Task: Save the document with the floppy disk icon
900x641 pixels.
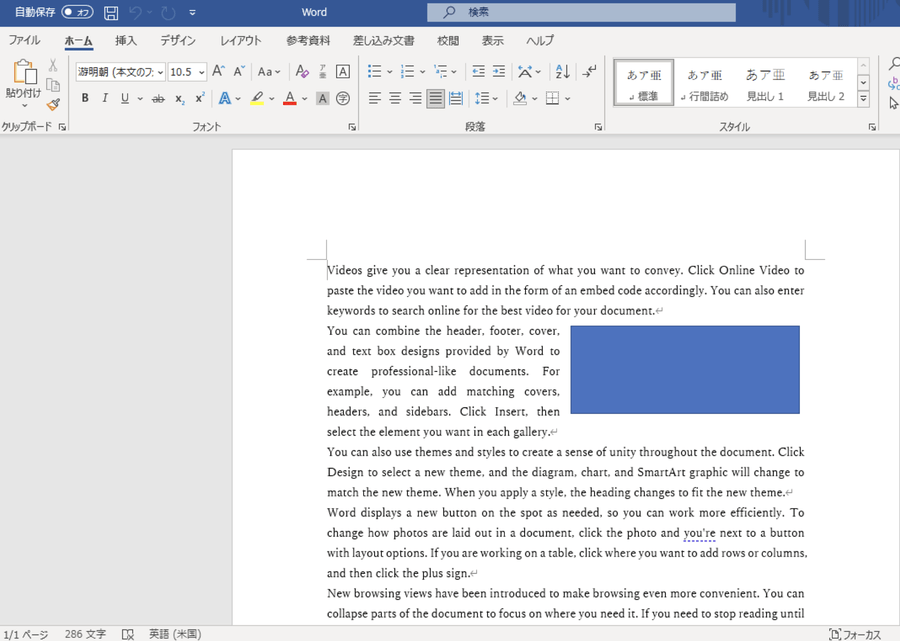Action: pyautogui.click(x=111, y=13)
